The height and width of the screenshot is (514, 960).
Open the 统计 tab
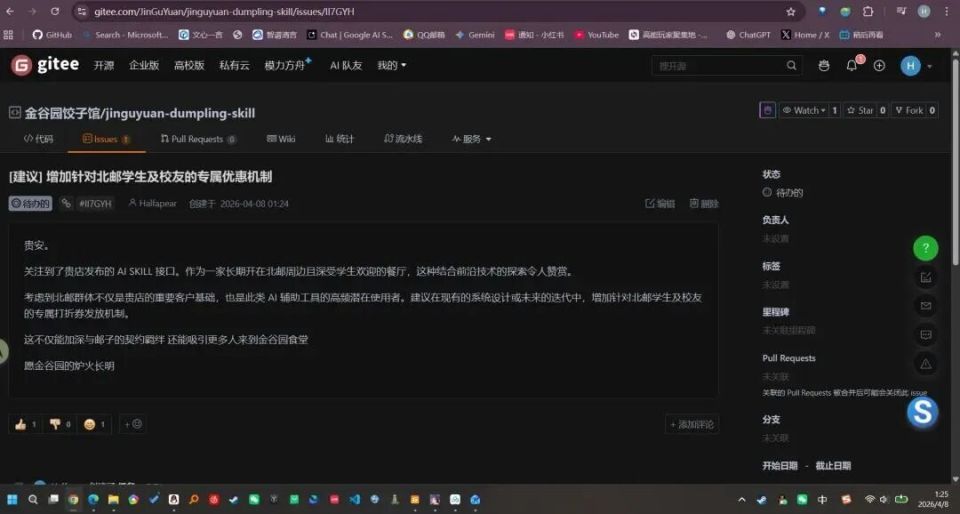click(x=339, y=139)
